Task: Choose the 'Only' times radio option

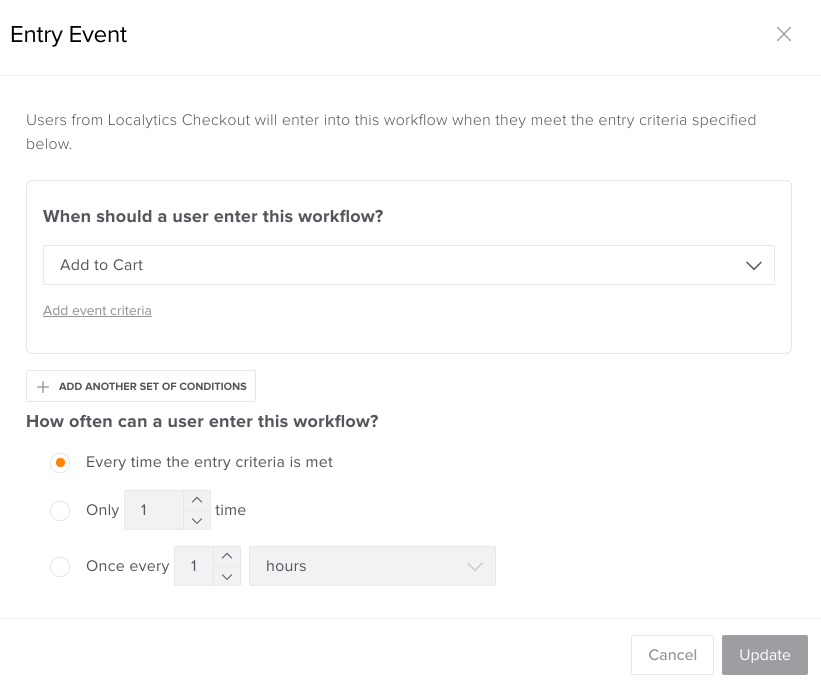Action: click(60, 511)
